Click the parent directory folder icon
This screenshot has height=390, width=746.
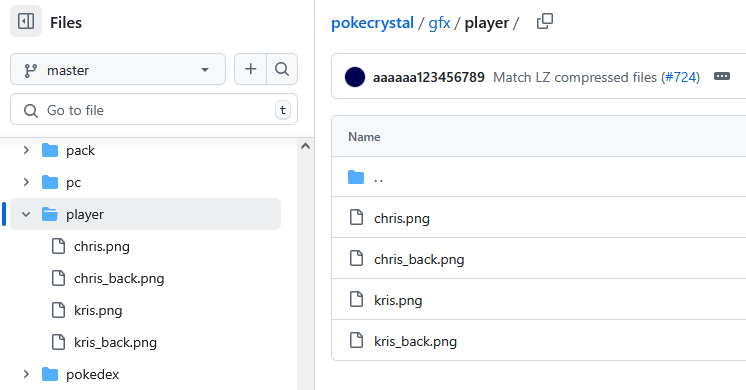click(x=356, y=177)
